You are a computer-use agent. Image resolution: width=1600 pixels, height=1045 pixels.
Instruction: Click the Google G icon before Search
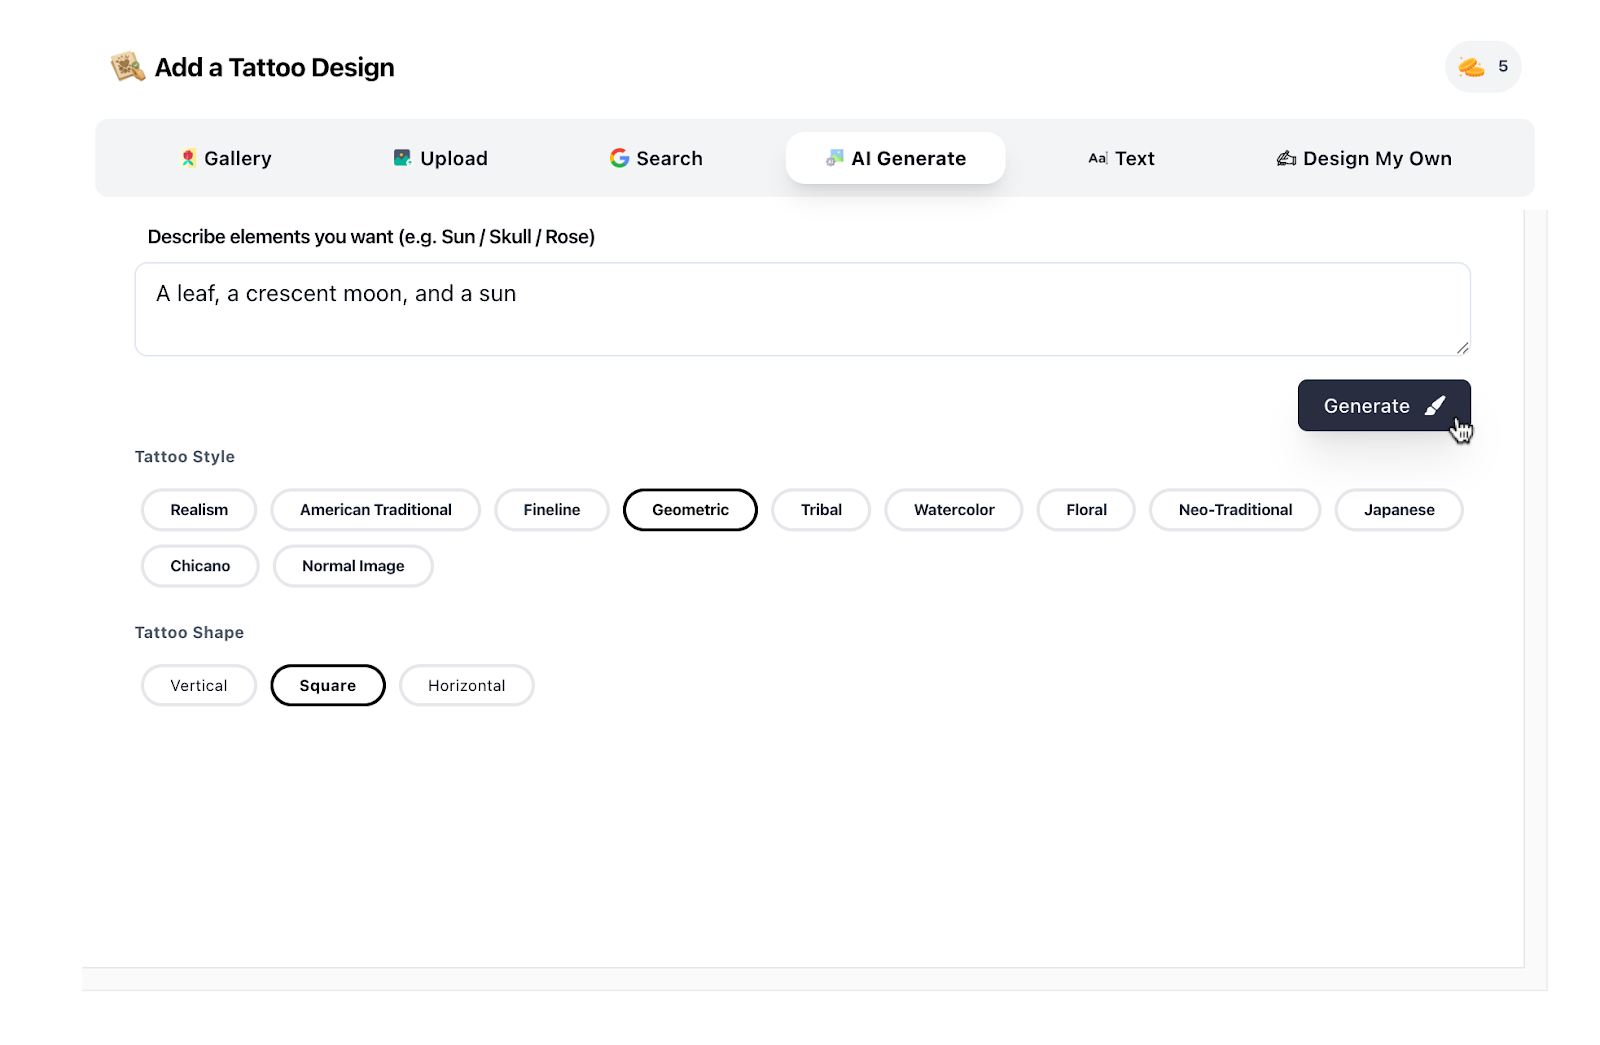(618, 157)
